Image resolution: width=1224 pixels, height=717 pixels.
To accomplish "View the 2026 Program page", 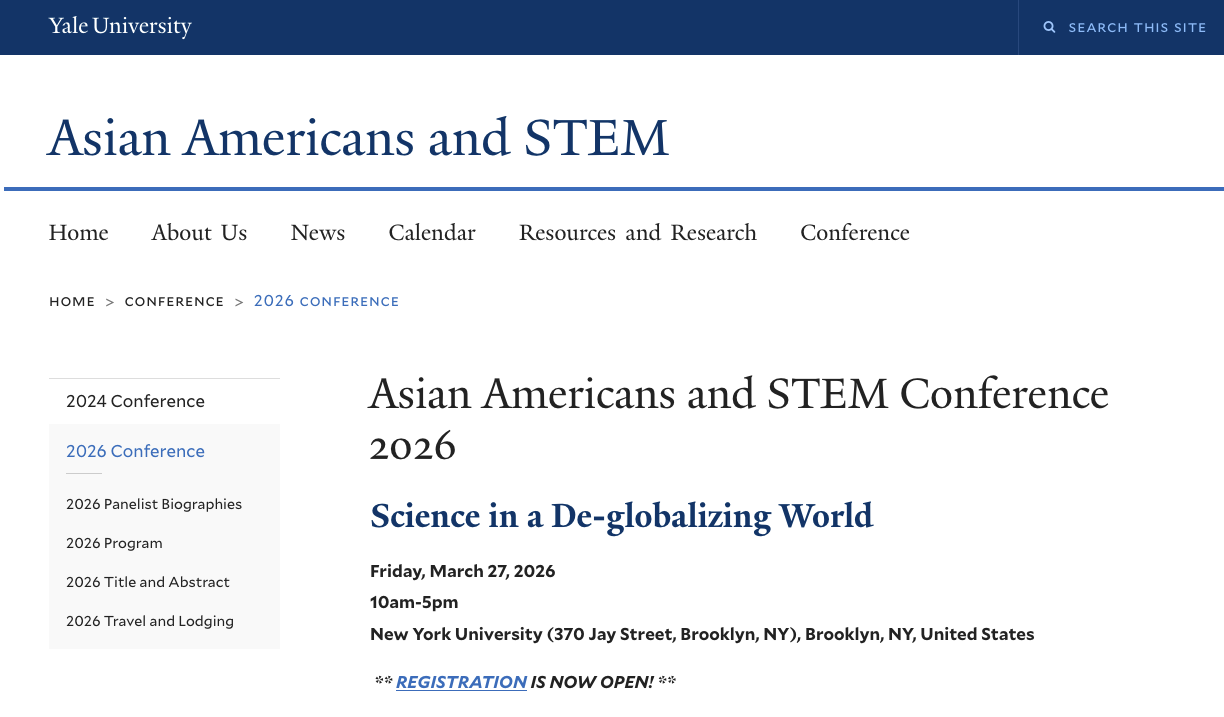I will click(114, 543).
